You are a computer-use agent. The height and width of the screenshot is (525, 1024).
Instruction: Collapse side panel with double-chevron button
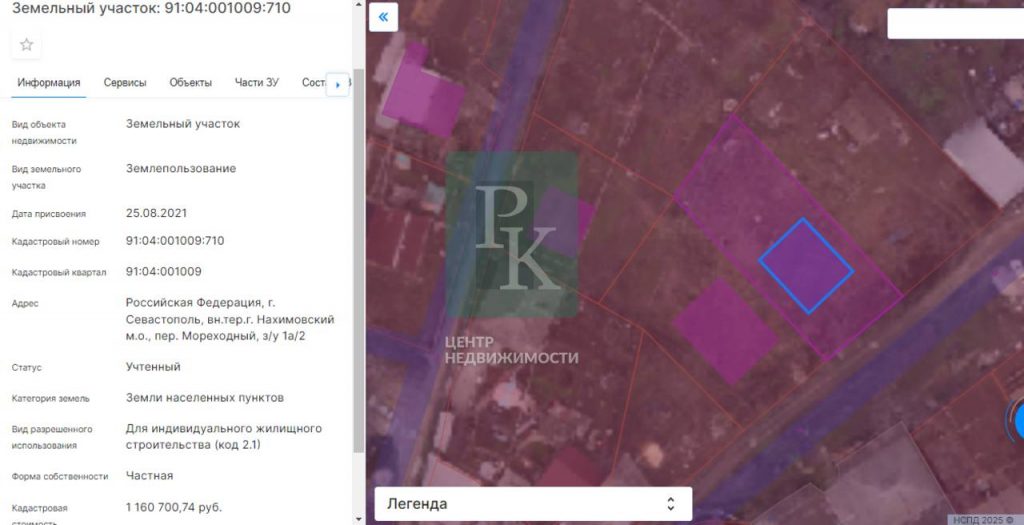(383, 17)
